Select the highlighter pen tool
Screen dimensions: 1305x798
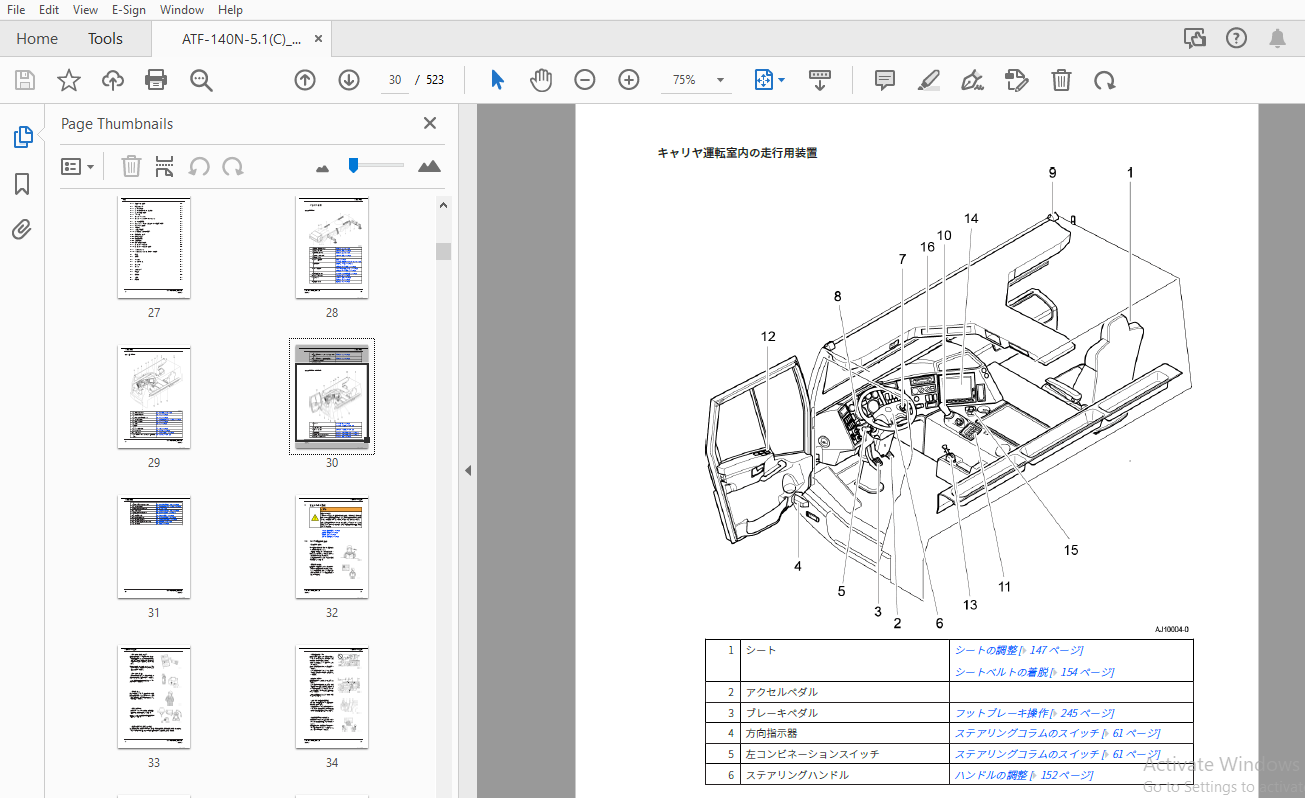pyautogui.click(x=929, y=80)
